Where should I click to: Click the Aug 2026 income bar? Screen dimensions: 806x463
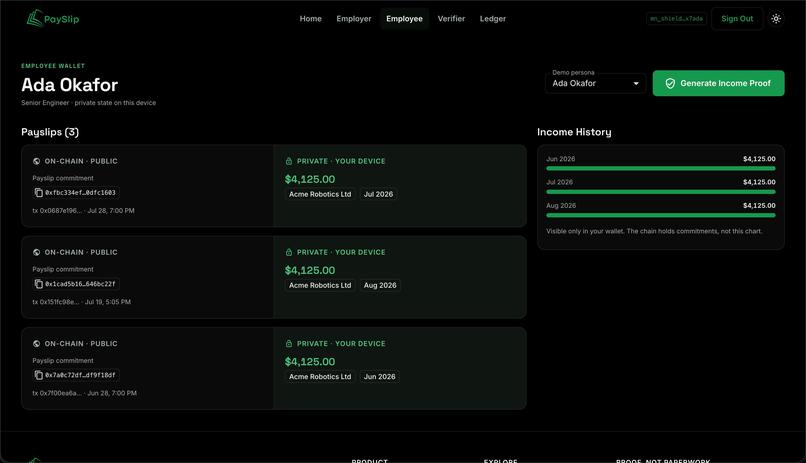tap(661, 215)
